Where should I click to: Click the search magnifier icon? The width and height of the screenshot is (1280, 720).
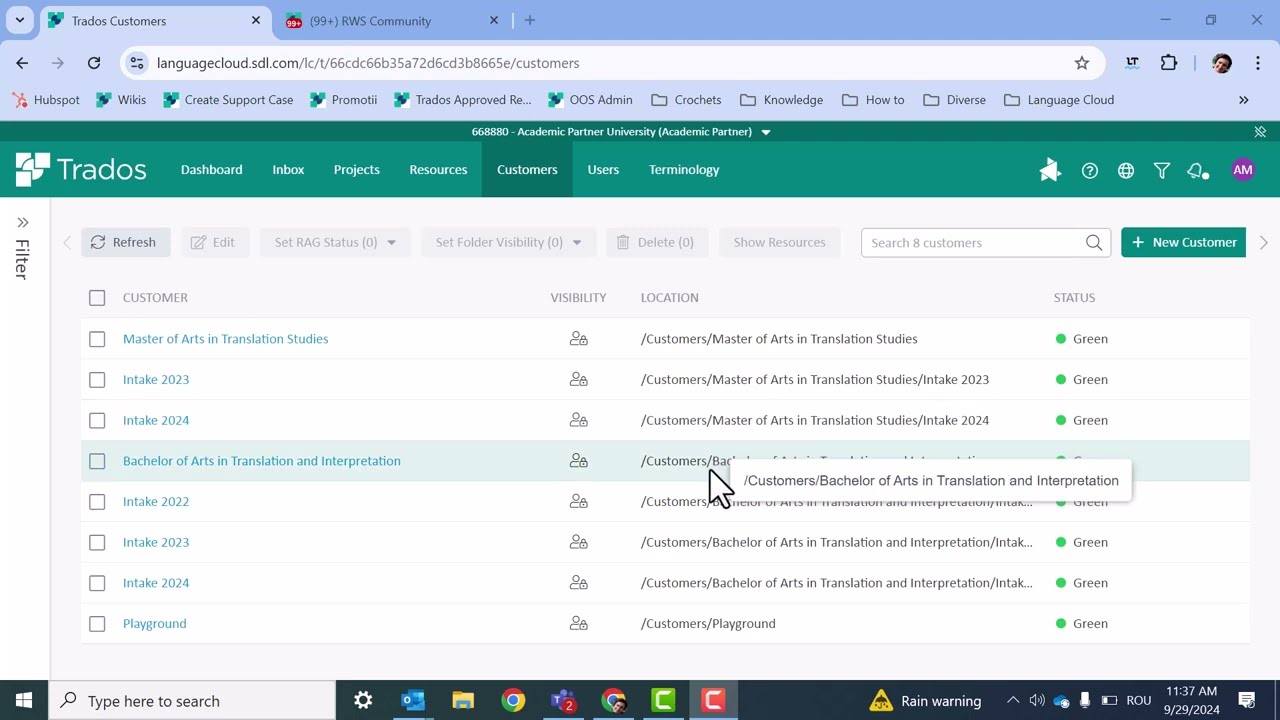coord(1094,242)
